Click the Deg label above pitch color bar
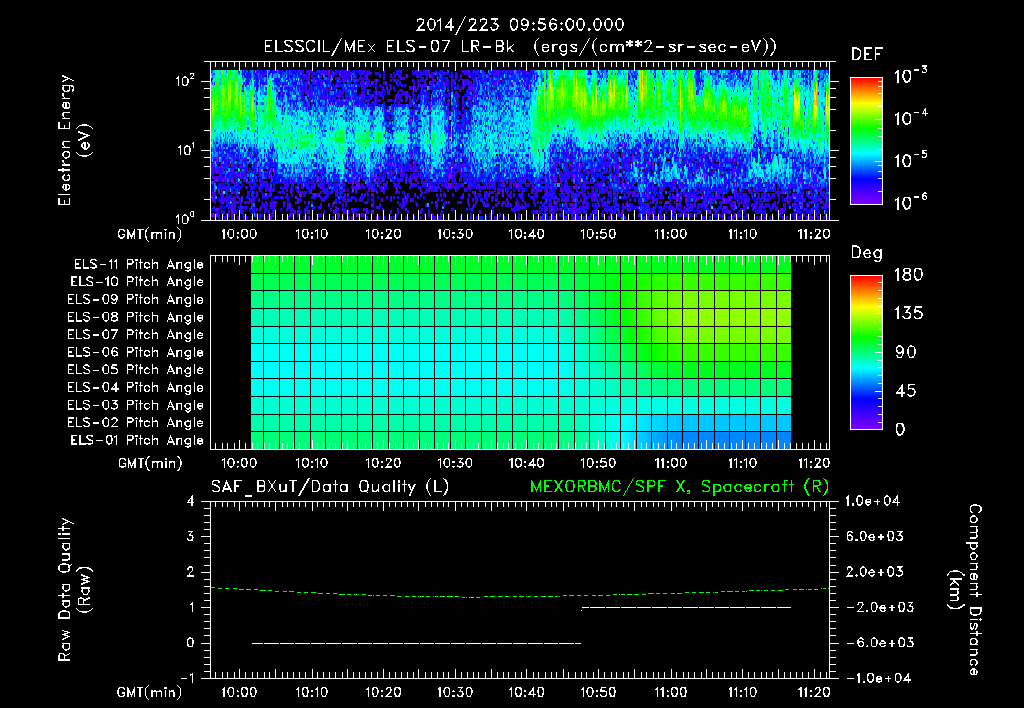1024x708 pixels. click(x=867, y=253)
